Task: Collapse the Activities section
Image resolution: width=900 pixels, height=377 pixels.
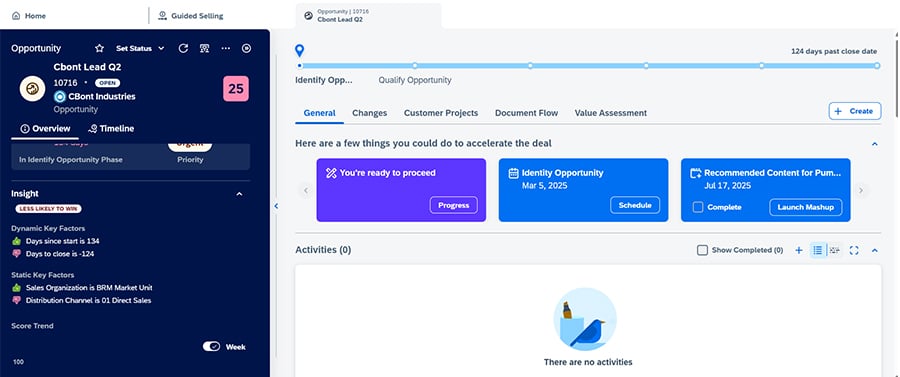Action: (875, 250)
